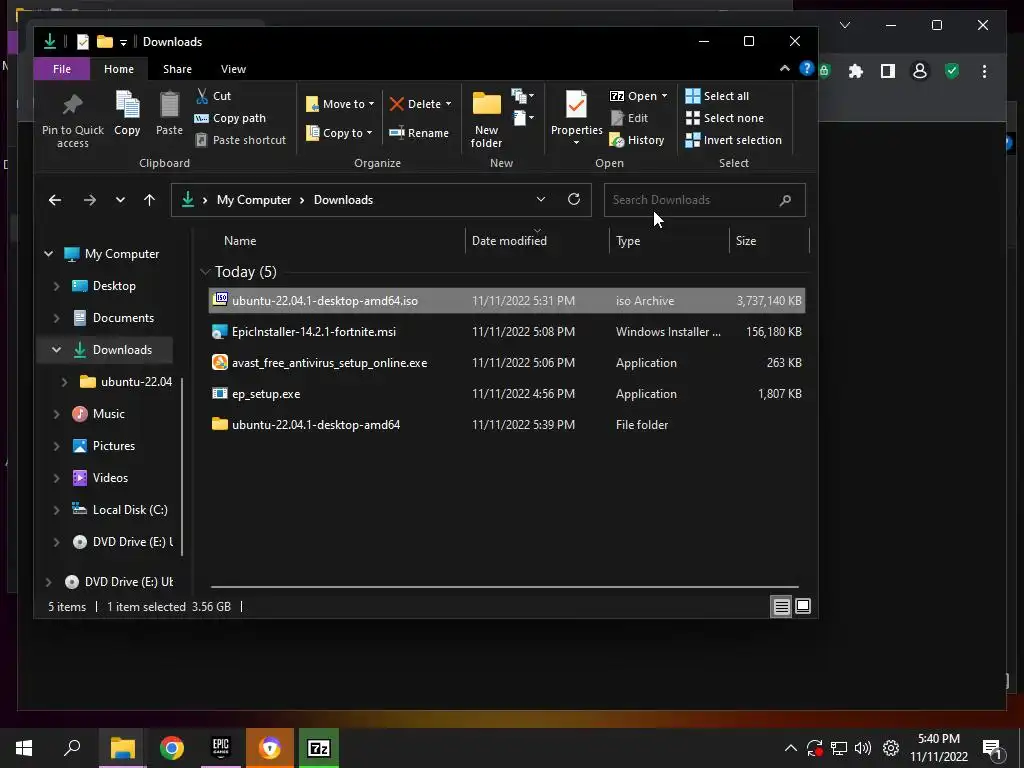Sort by Name column header

240,241
